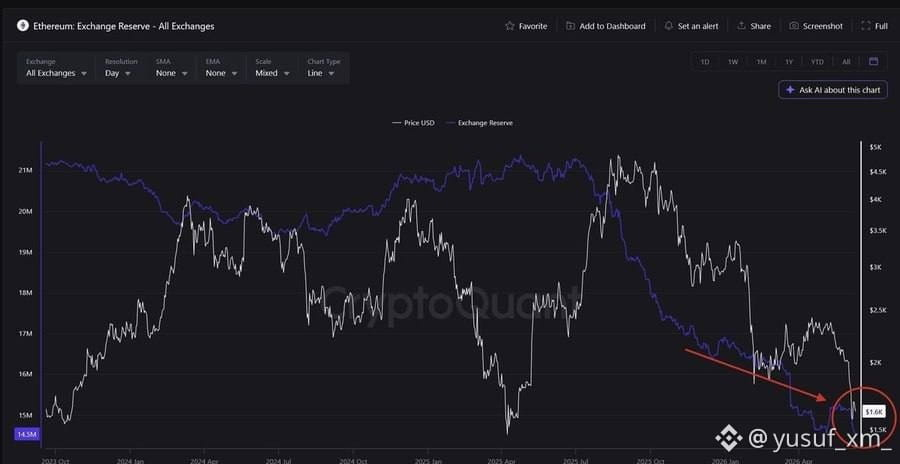This screenshot has width=900, height=464.
Task: Click the $2K right axis label
Action: pyautogui.click(x=875, y=362)
